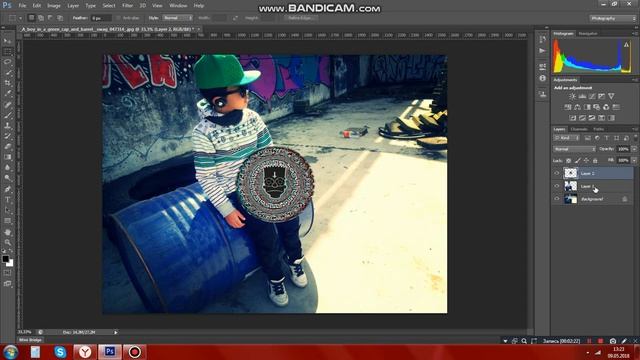Viewport: 640px width, 360px height.
Task: Add a Brightness/Contrast adjustment
Action: coord(572,96)
